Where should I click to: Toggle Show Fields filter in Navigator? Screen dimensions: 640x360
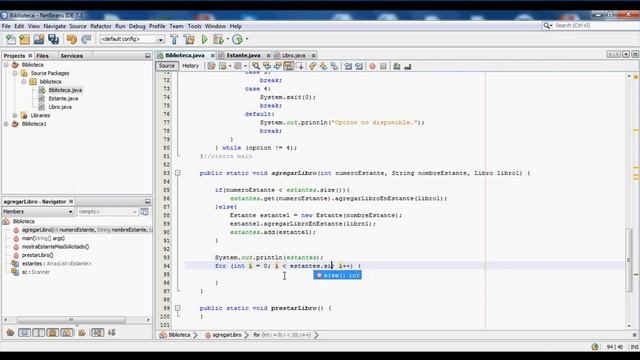tap(24, 333)
